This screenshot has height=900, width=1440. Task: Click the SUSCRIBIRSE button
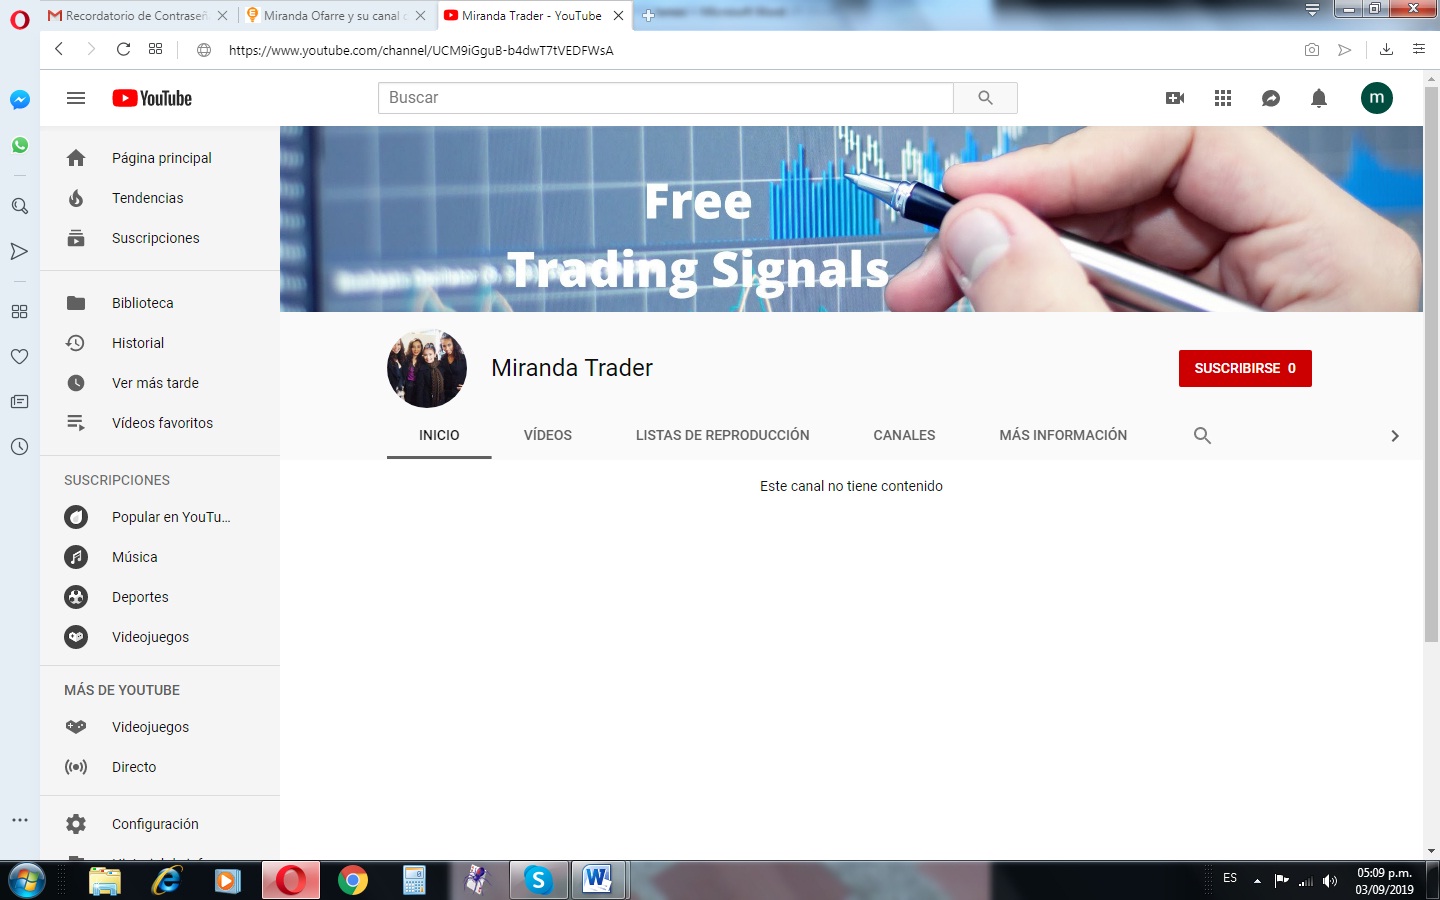(1245, 368)
